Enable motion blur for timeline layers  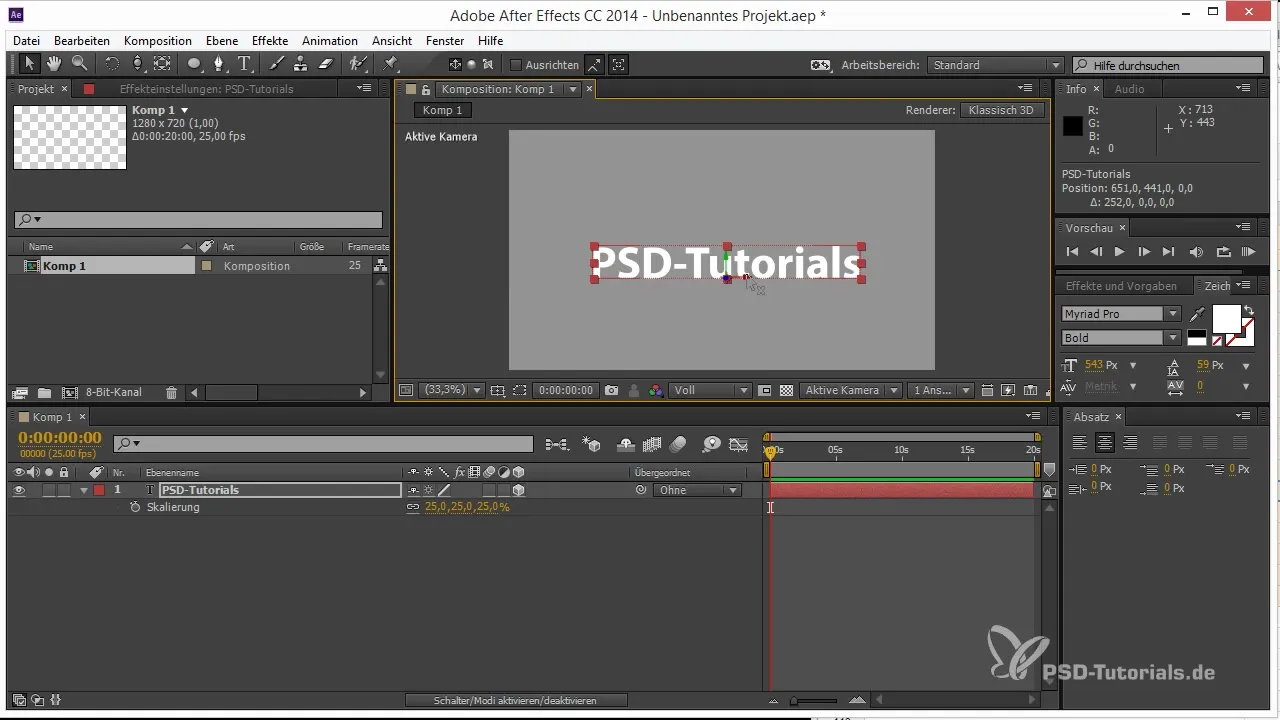click(678, 444)
